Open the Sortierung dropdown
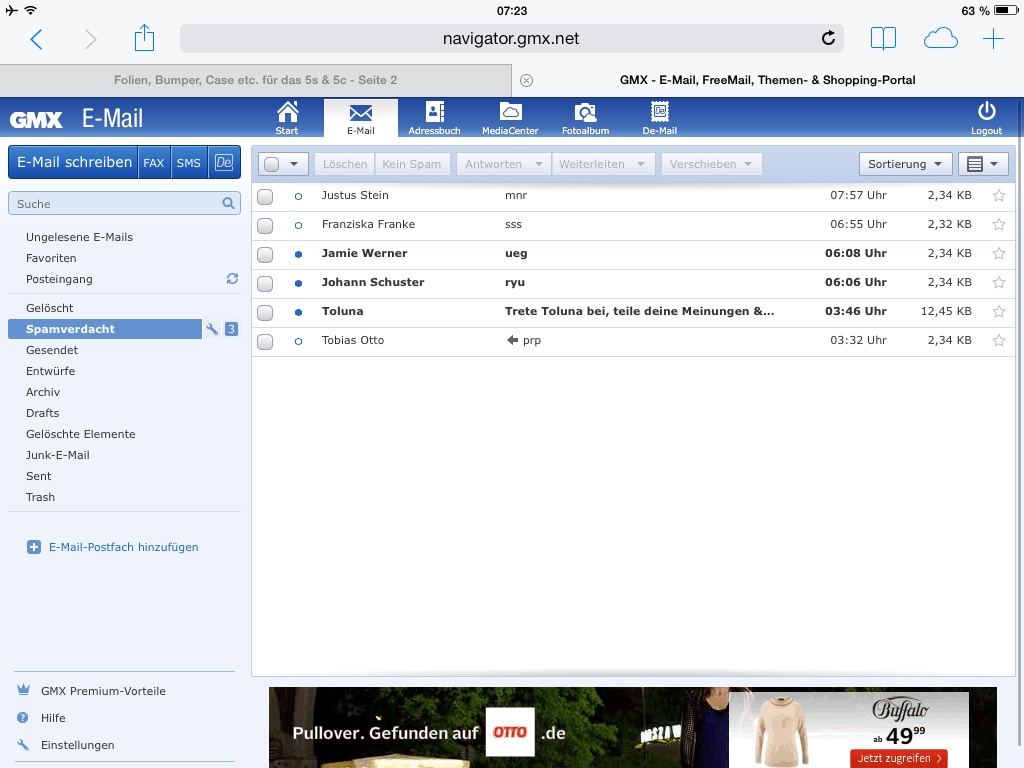Viewport: 1024px width, 768px height. (905, 164)
